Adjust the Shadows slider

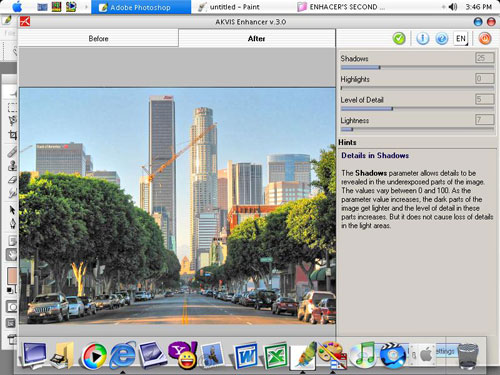coord(417,68)
